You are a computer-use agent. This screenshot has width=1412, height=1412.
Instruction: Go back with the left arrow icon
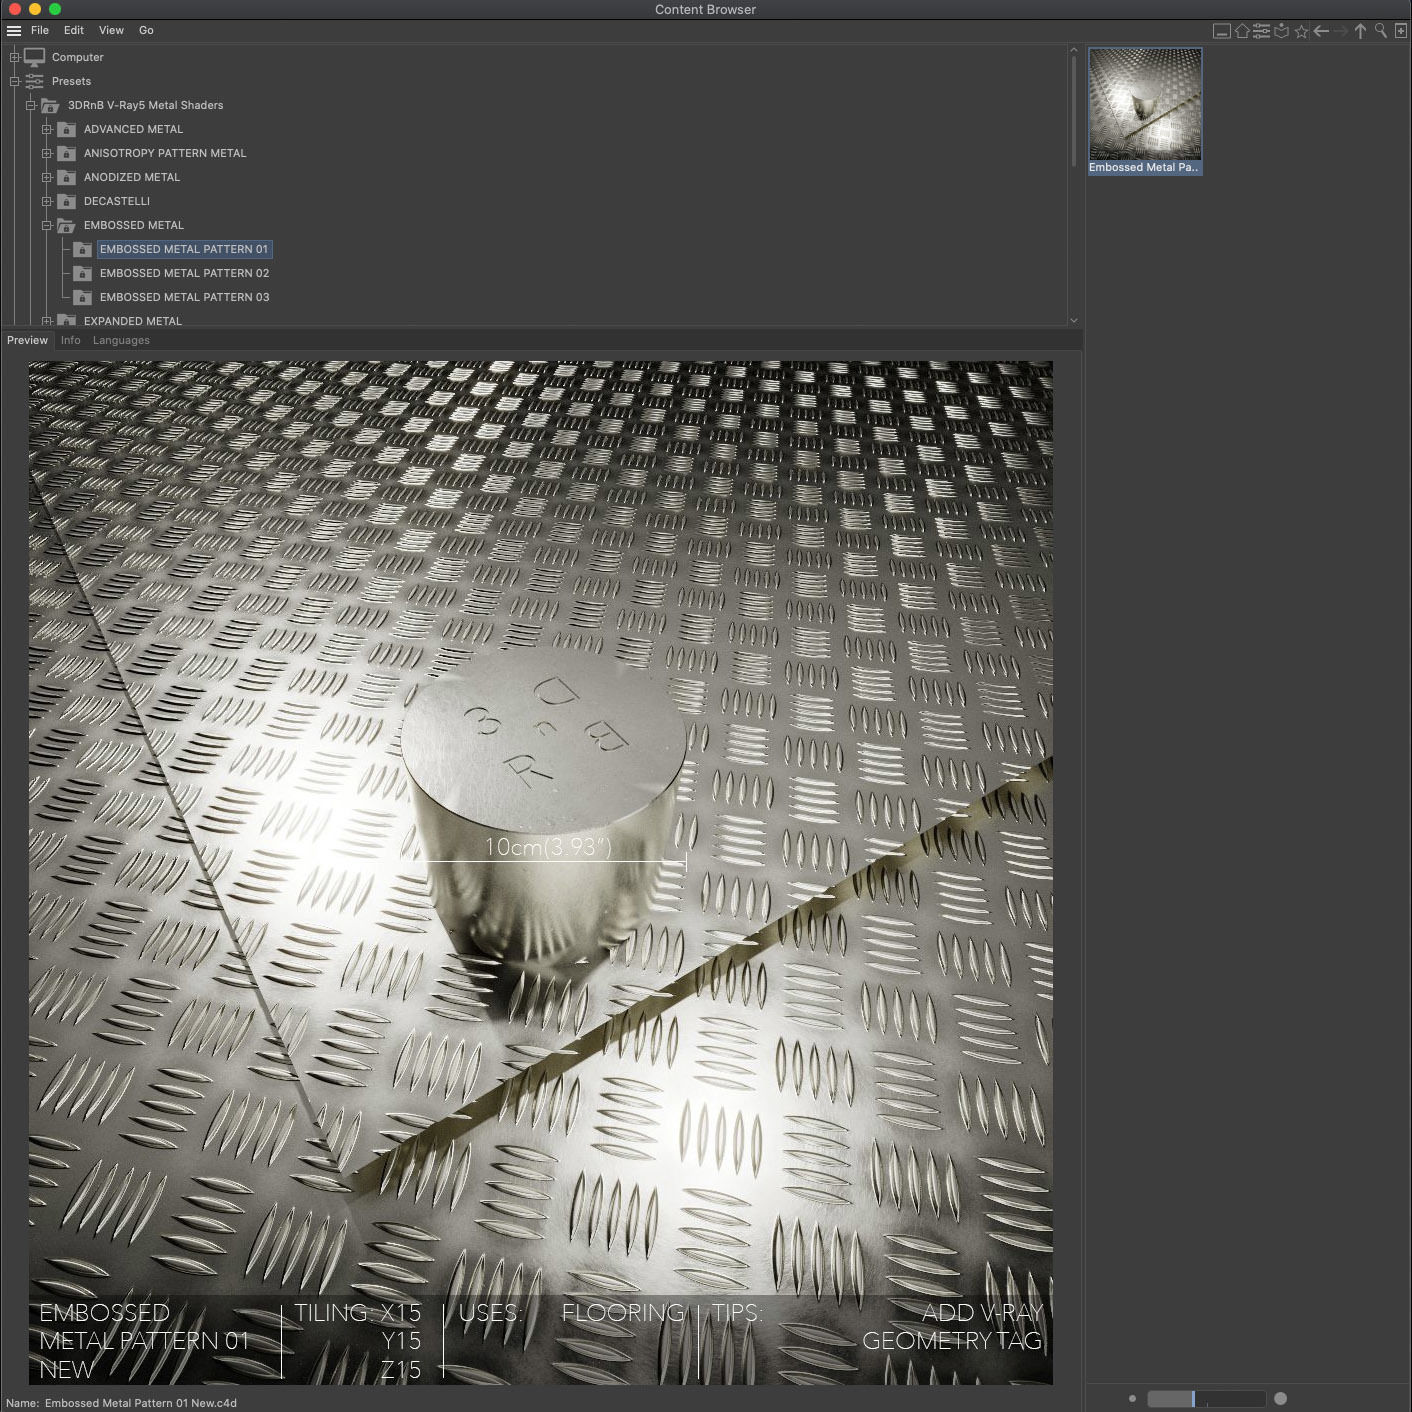[1321, 31]
